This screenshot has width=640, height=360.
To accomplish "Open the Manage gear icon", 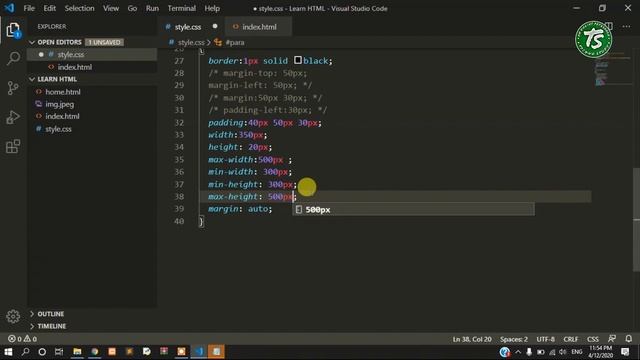I will [x=13, y=316].
